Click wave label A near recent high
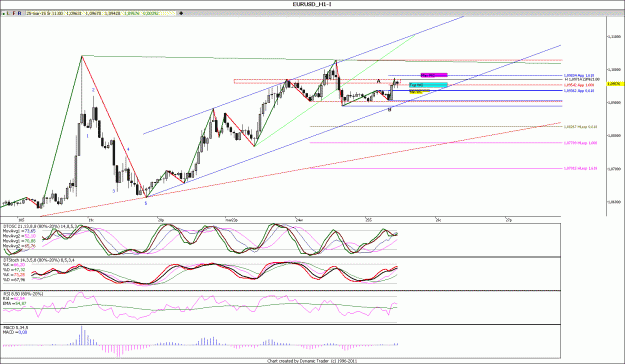Viewport: 625px width, 364px height. tap(379, 81)
